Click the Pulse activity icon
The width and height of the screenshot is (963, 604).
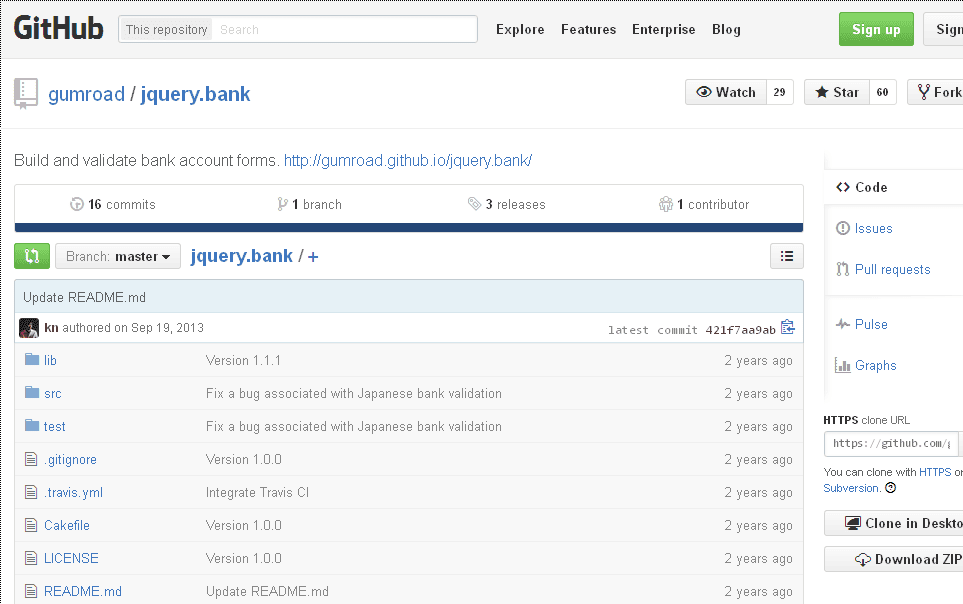[843, 324]
